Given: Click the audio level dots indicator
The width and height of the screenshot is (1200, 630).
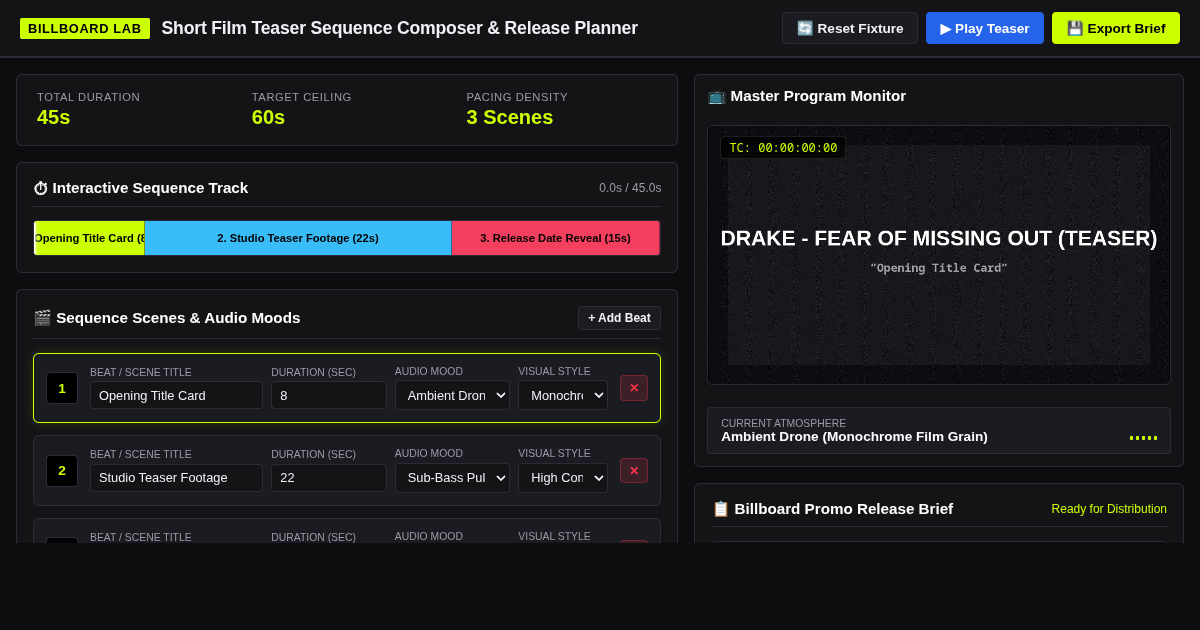Looking at the screenshot, I should coord(1143,437).
